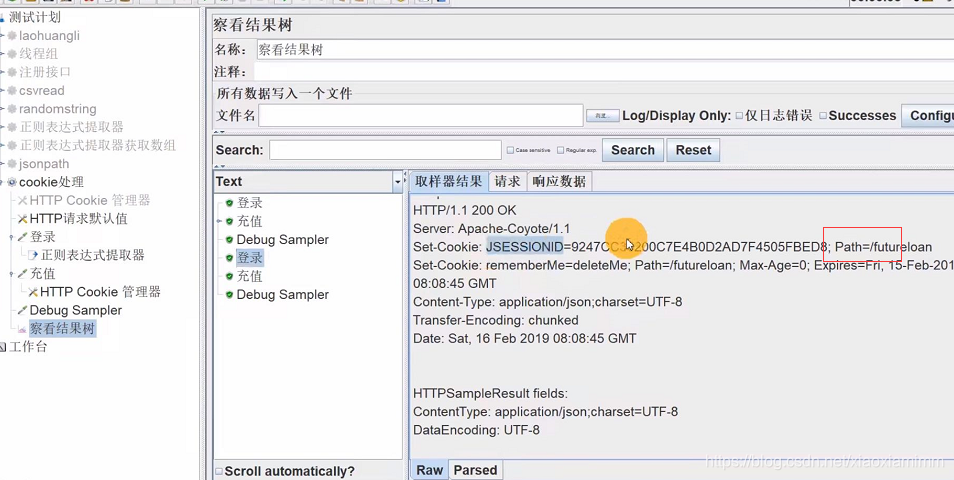Screen dimensions: 954x480
Task: Collapse the 充值 sampler node in test plan
Action: pos(12,274)
